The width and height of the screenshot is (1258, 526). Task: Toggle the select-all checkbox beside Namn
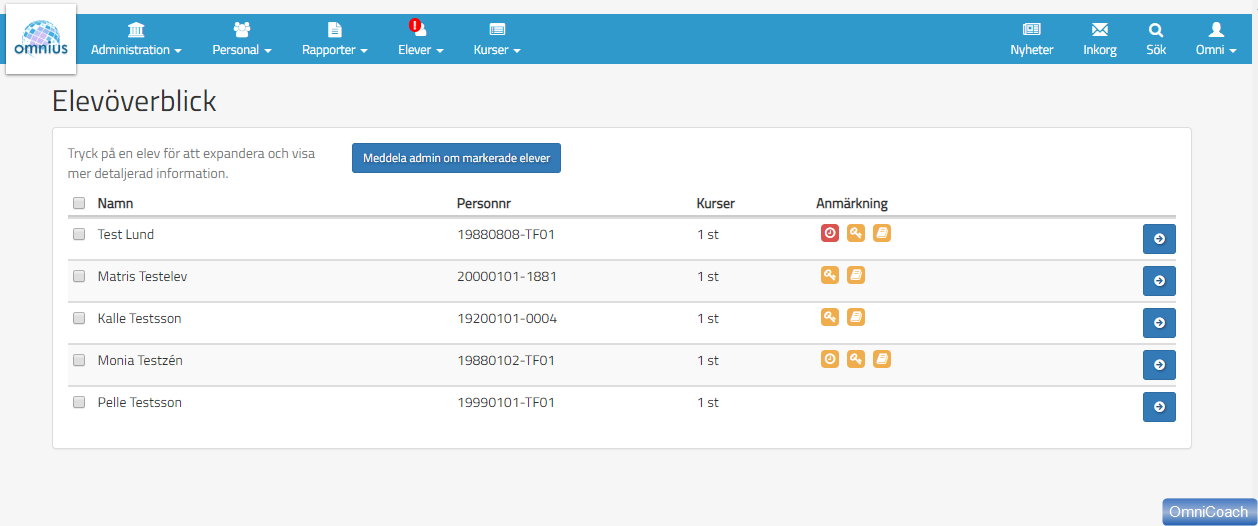(79, 203)
